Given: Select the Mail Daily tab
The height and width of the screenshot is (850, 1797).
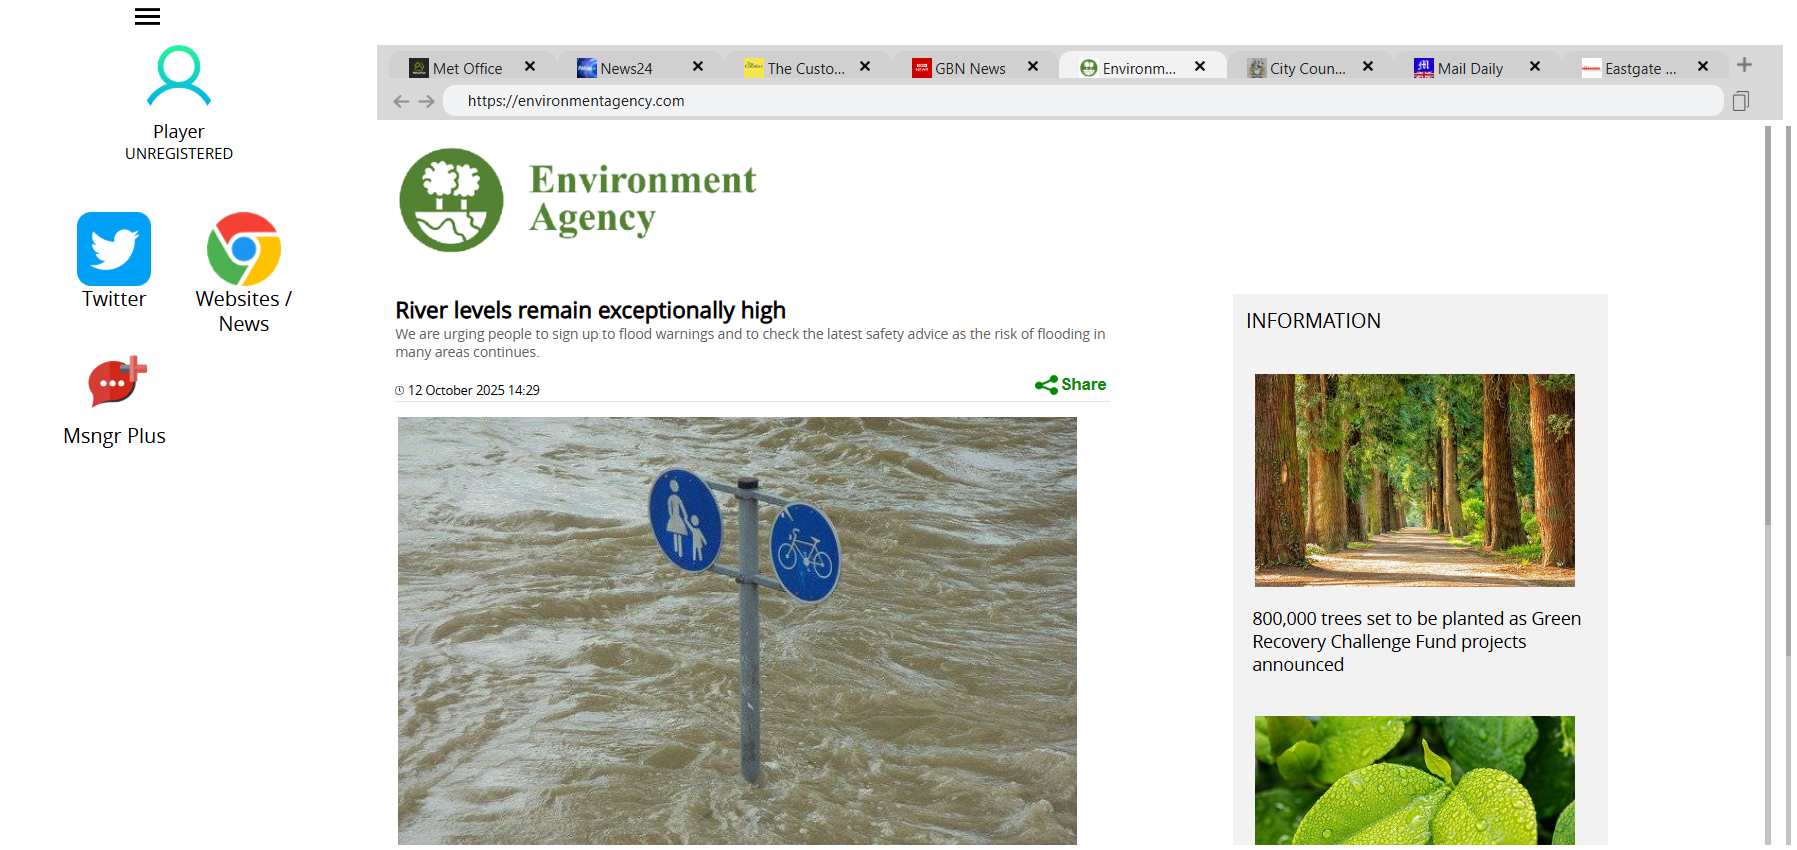Looking at the screenshot, I should (x=1469, y=68).
